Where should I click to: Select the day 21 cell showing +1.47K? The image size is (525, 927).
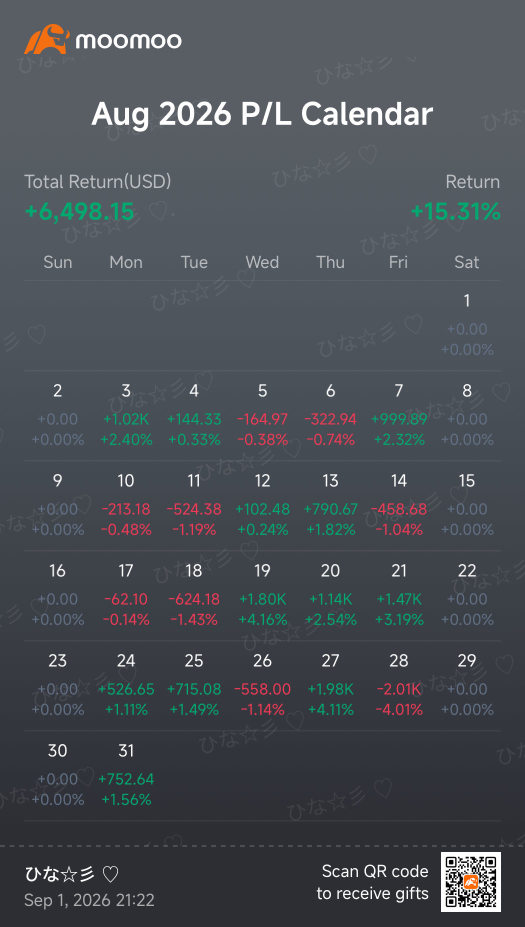(x=399, y=597)
